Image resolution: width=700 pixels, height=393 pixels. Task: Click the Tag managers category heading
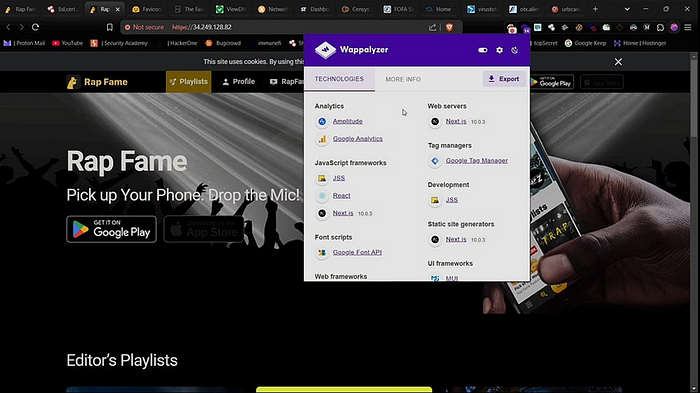click(x=450, y=145)
